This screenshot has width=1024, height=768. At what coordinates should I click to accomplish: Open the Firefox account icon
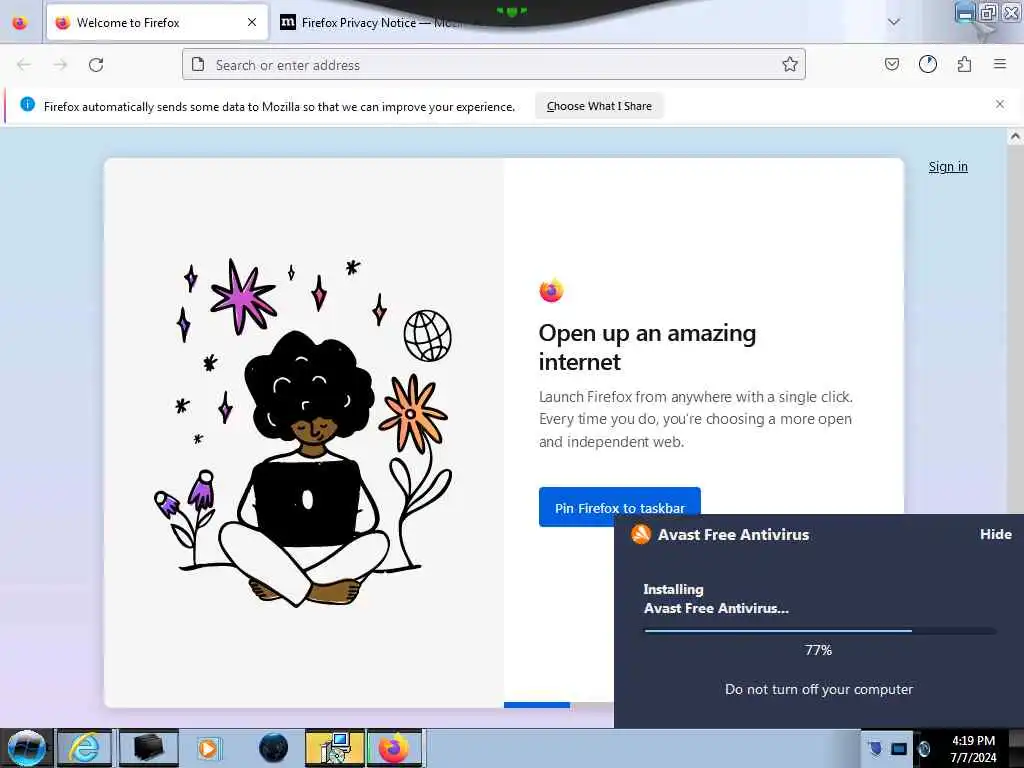pyautogui.click(x=928, y=64)
